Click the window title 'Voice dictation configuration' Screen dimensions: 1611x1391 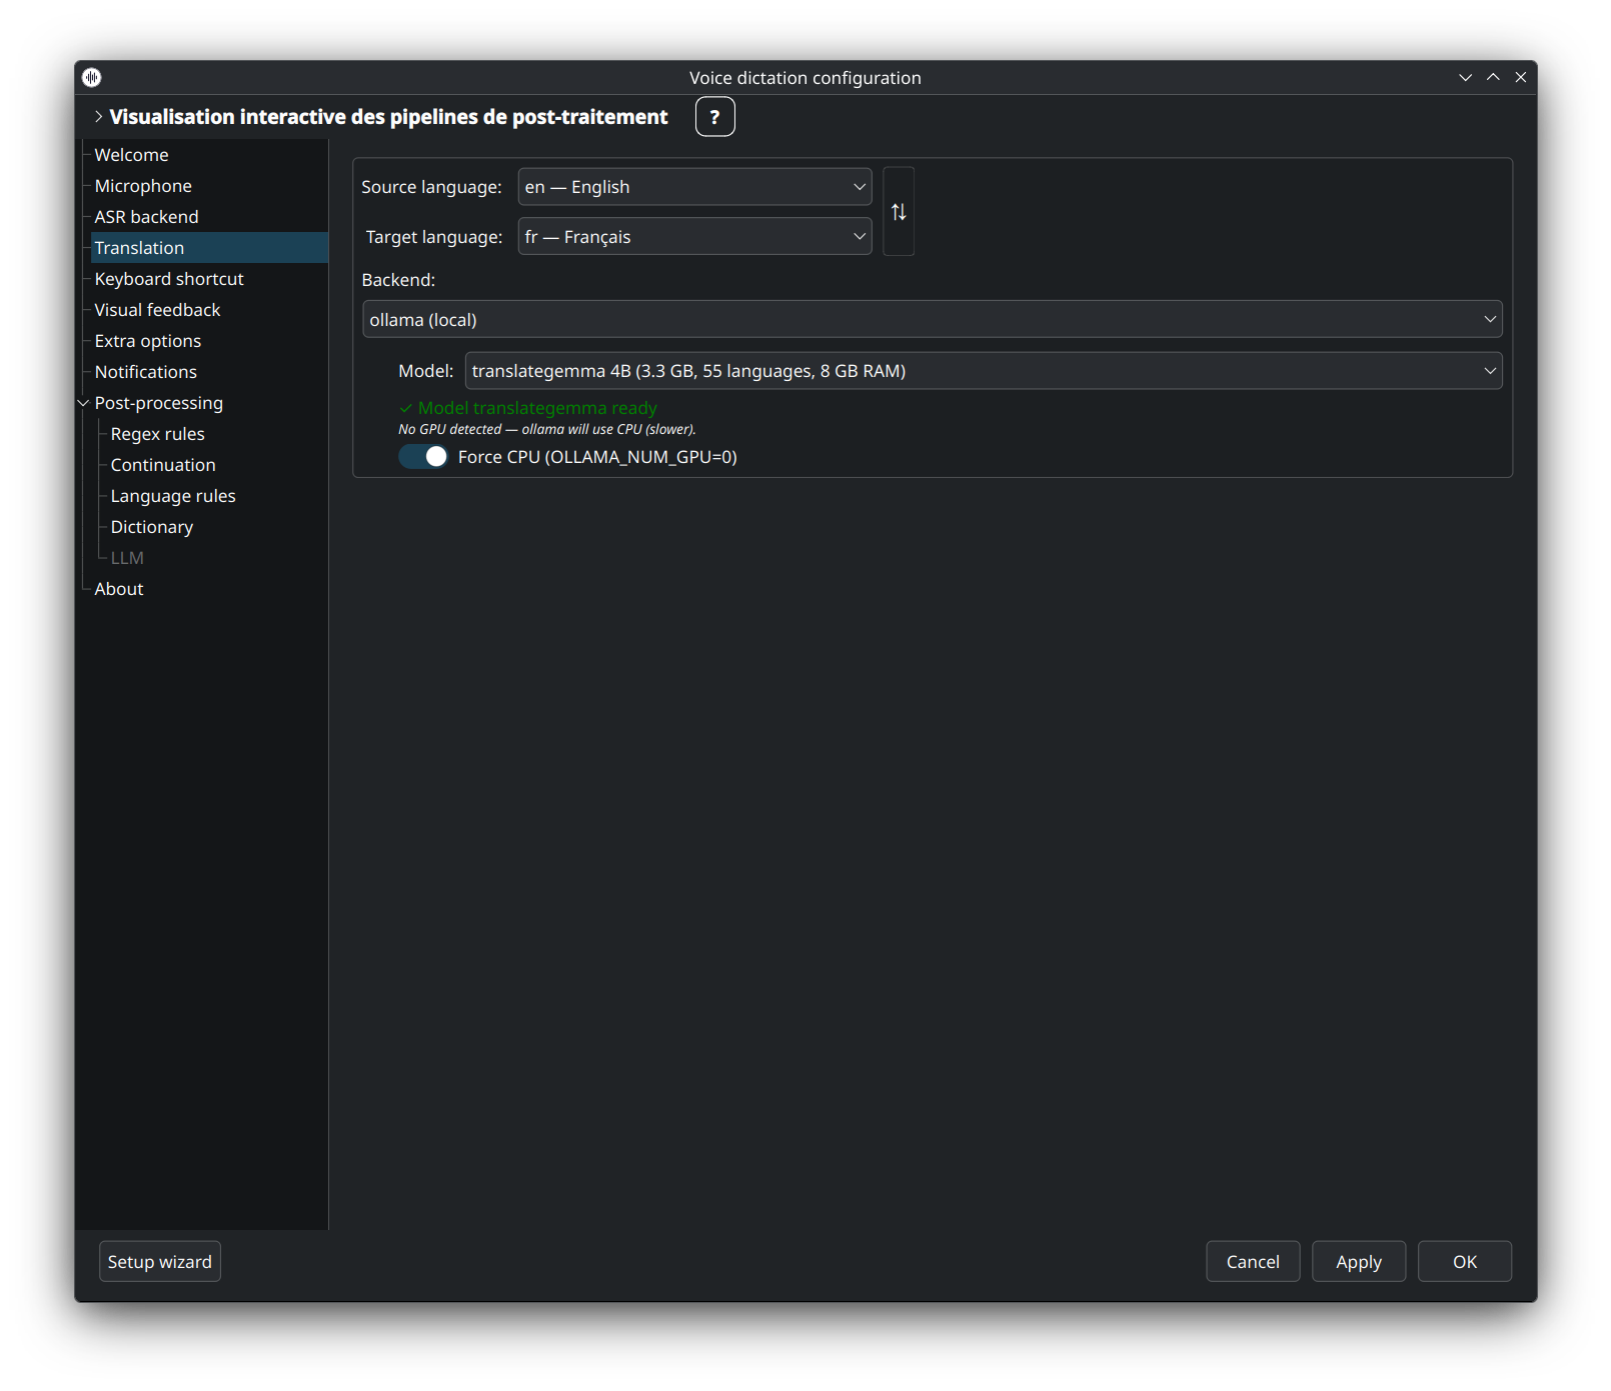(x=805, y=78)
